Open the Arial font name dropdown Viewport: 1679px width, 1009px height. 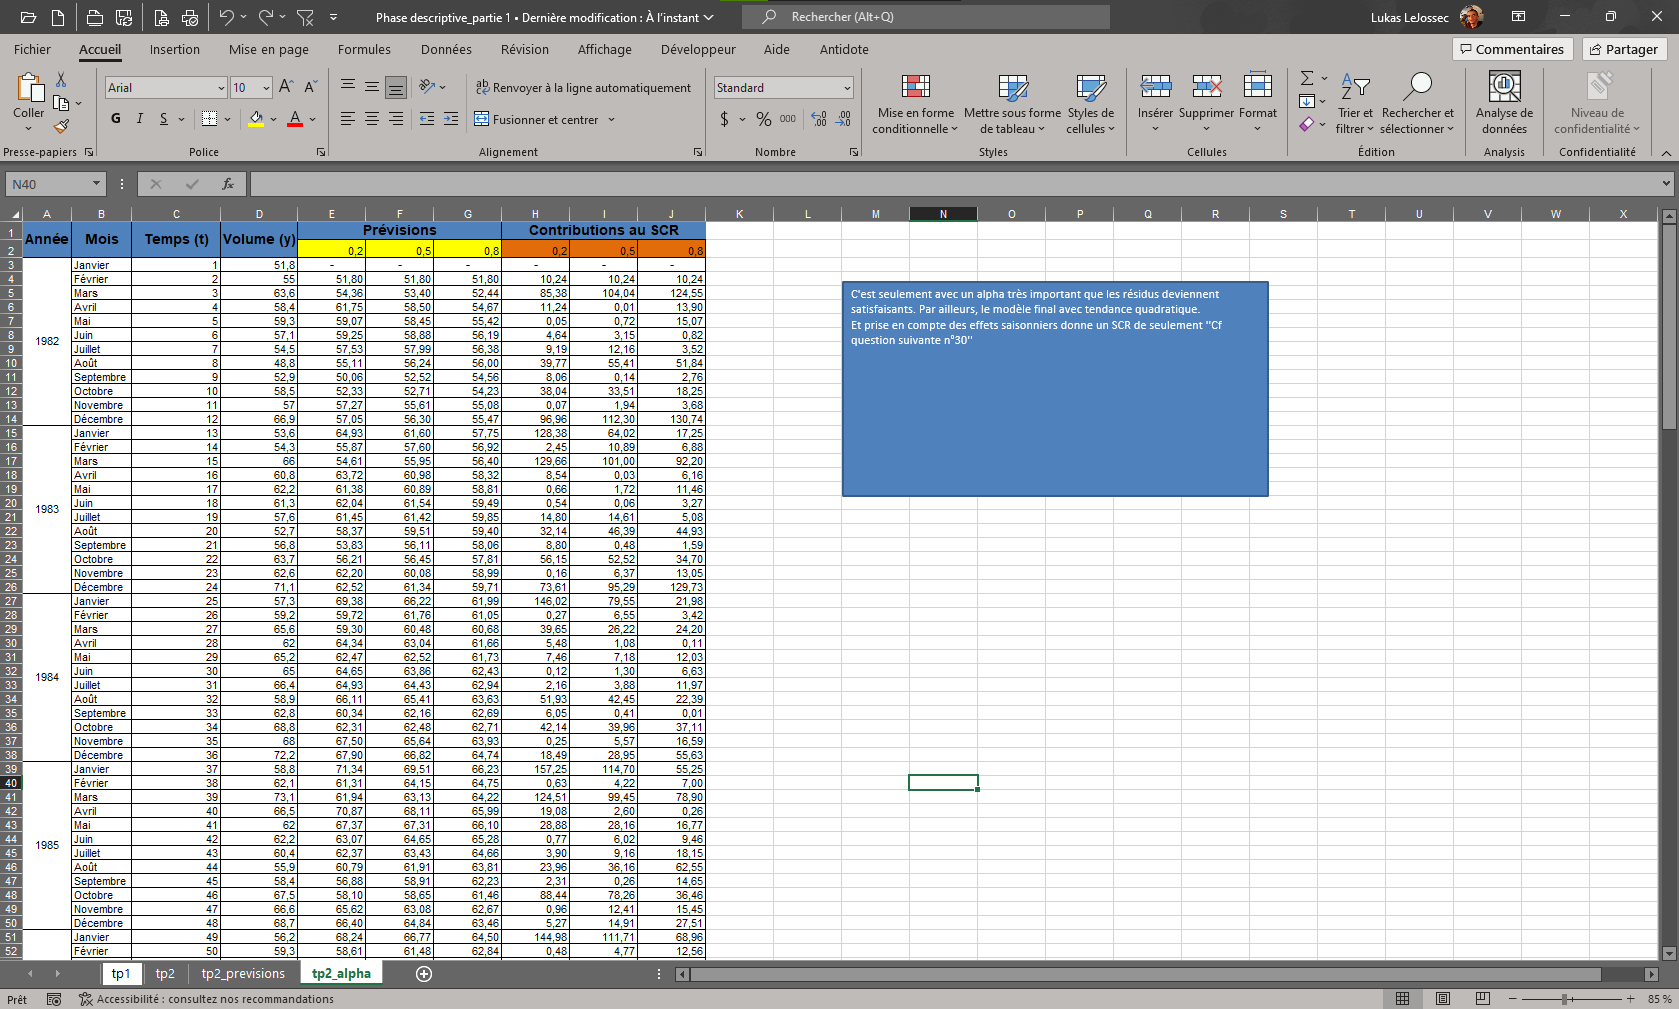coord(221,88)
